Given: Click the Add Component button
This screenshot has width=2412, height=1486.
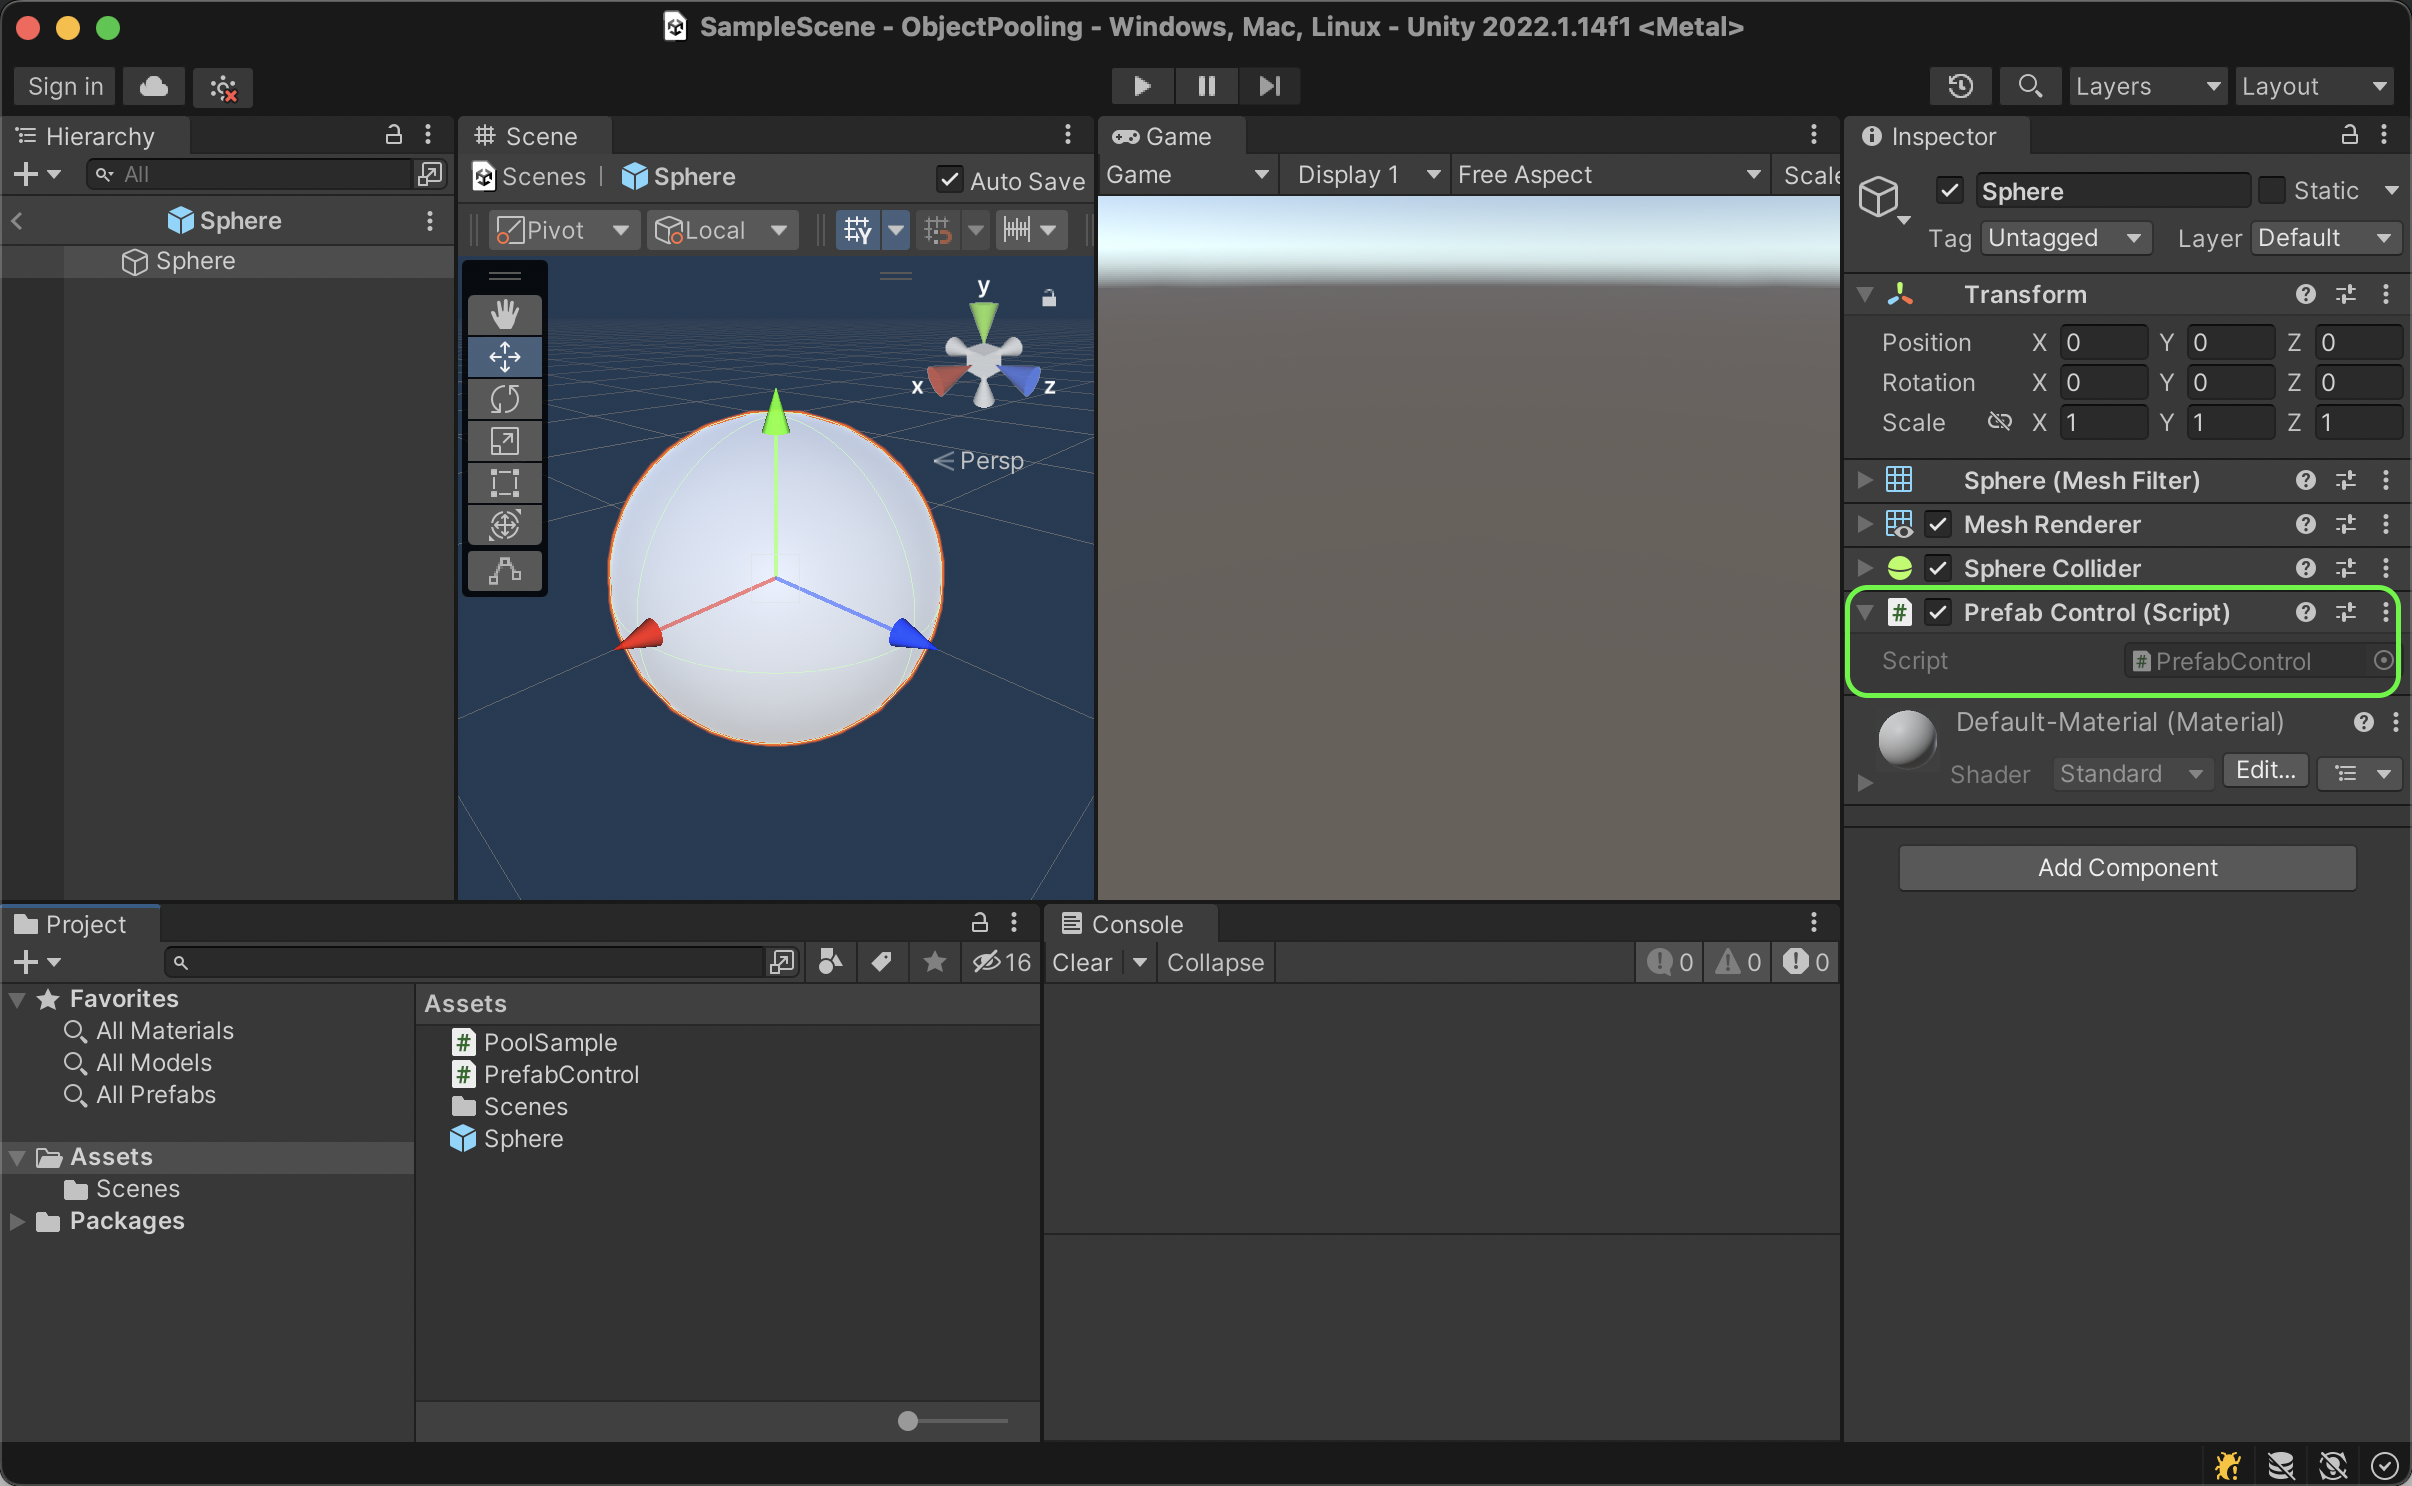Looking at the screenshot, I should pos(2127,867).
